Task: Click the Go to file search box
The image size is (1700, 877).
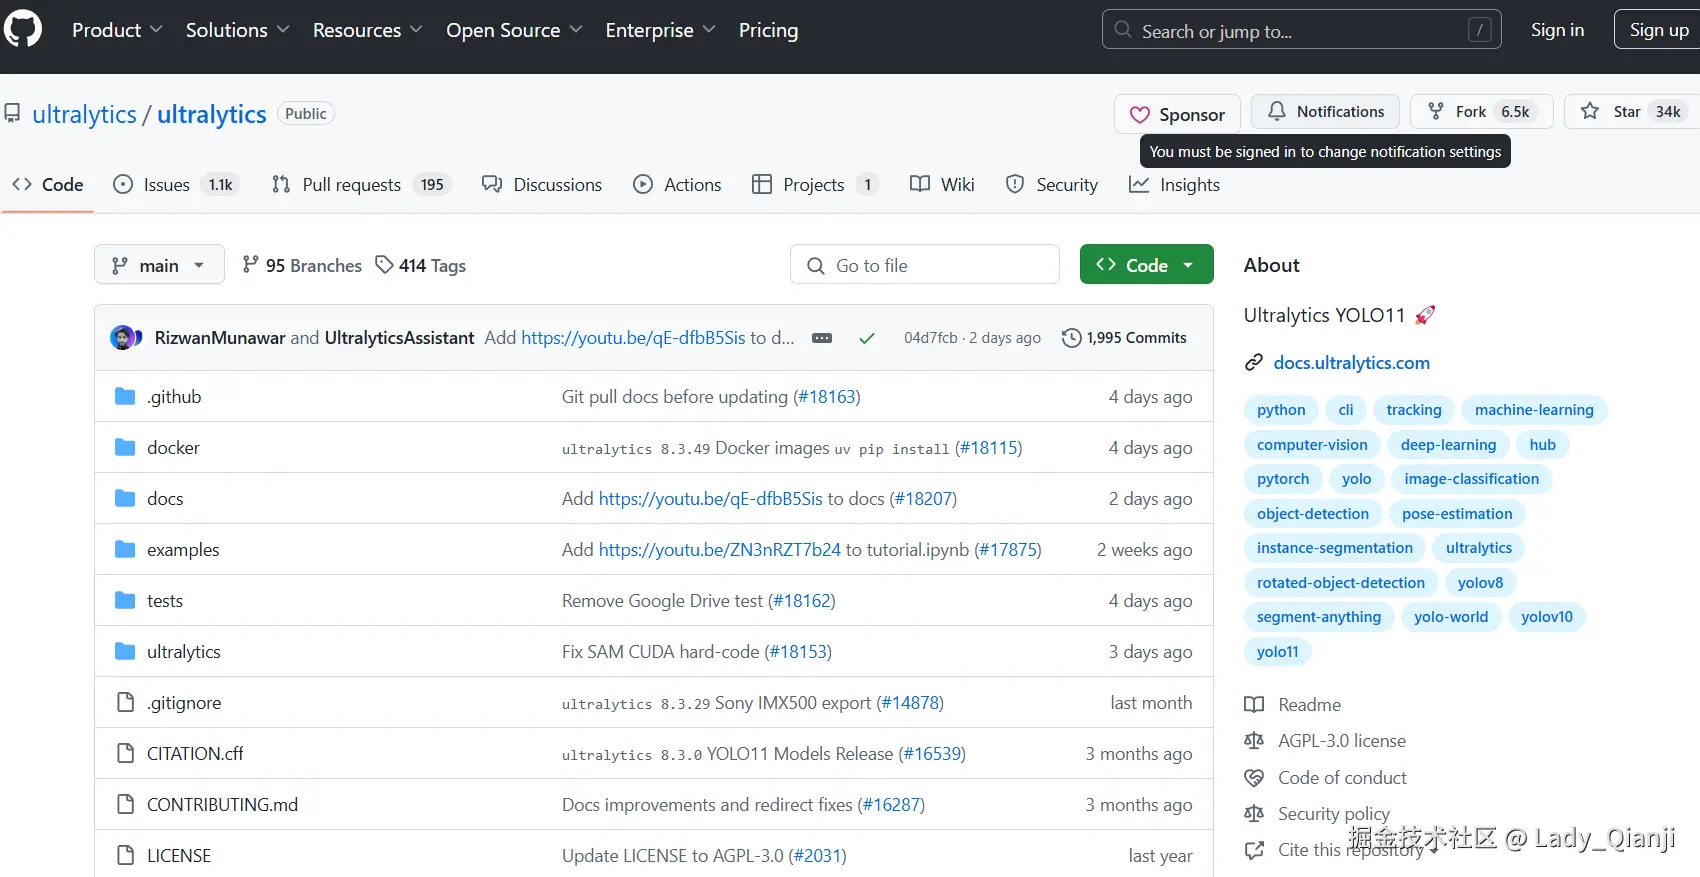Action: tap(925, 265)
